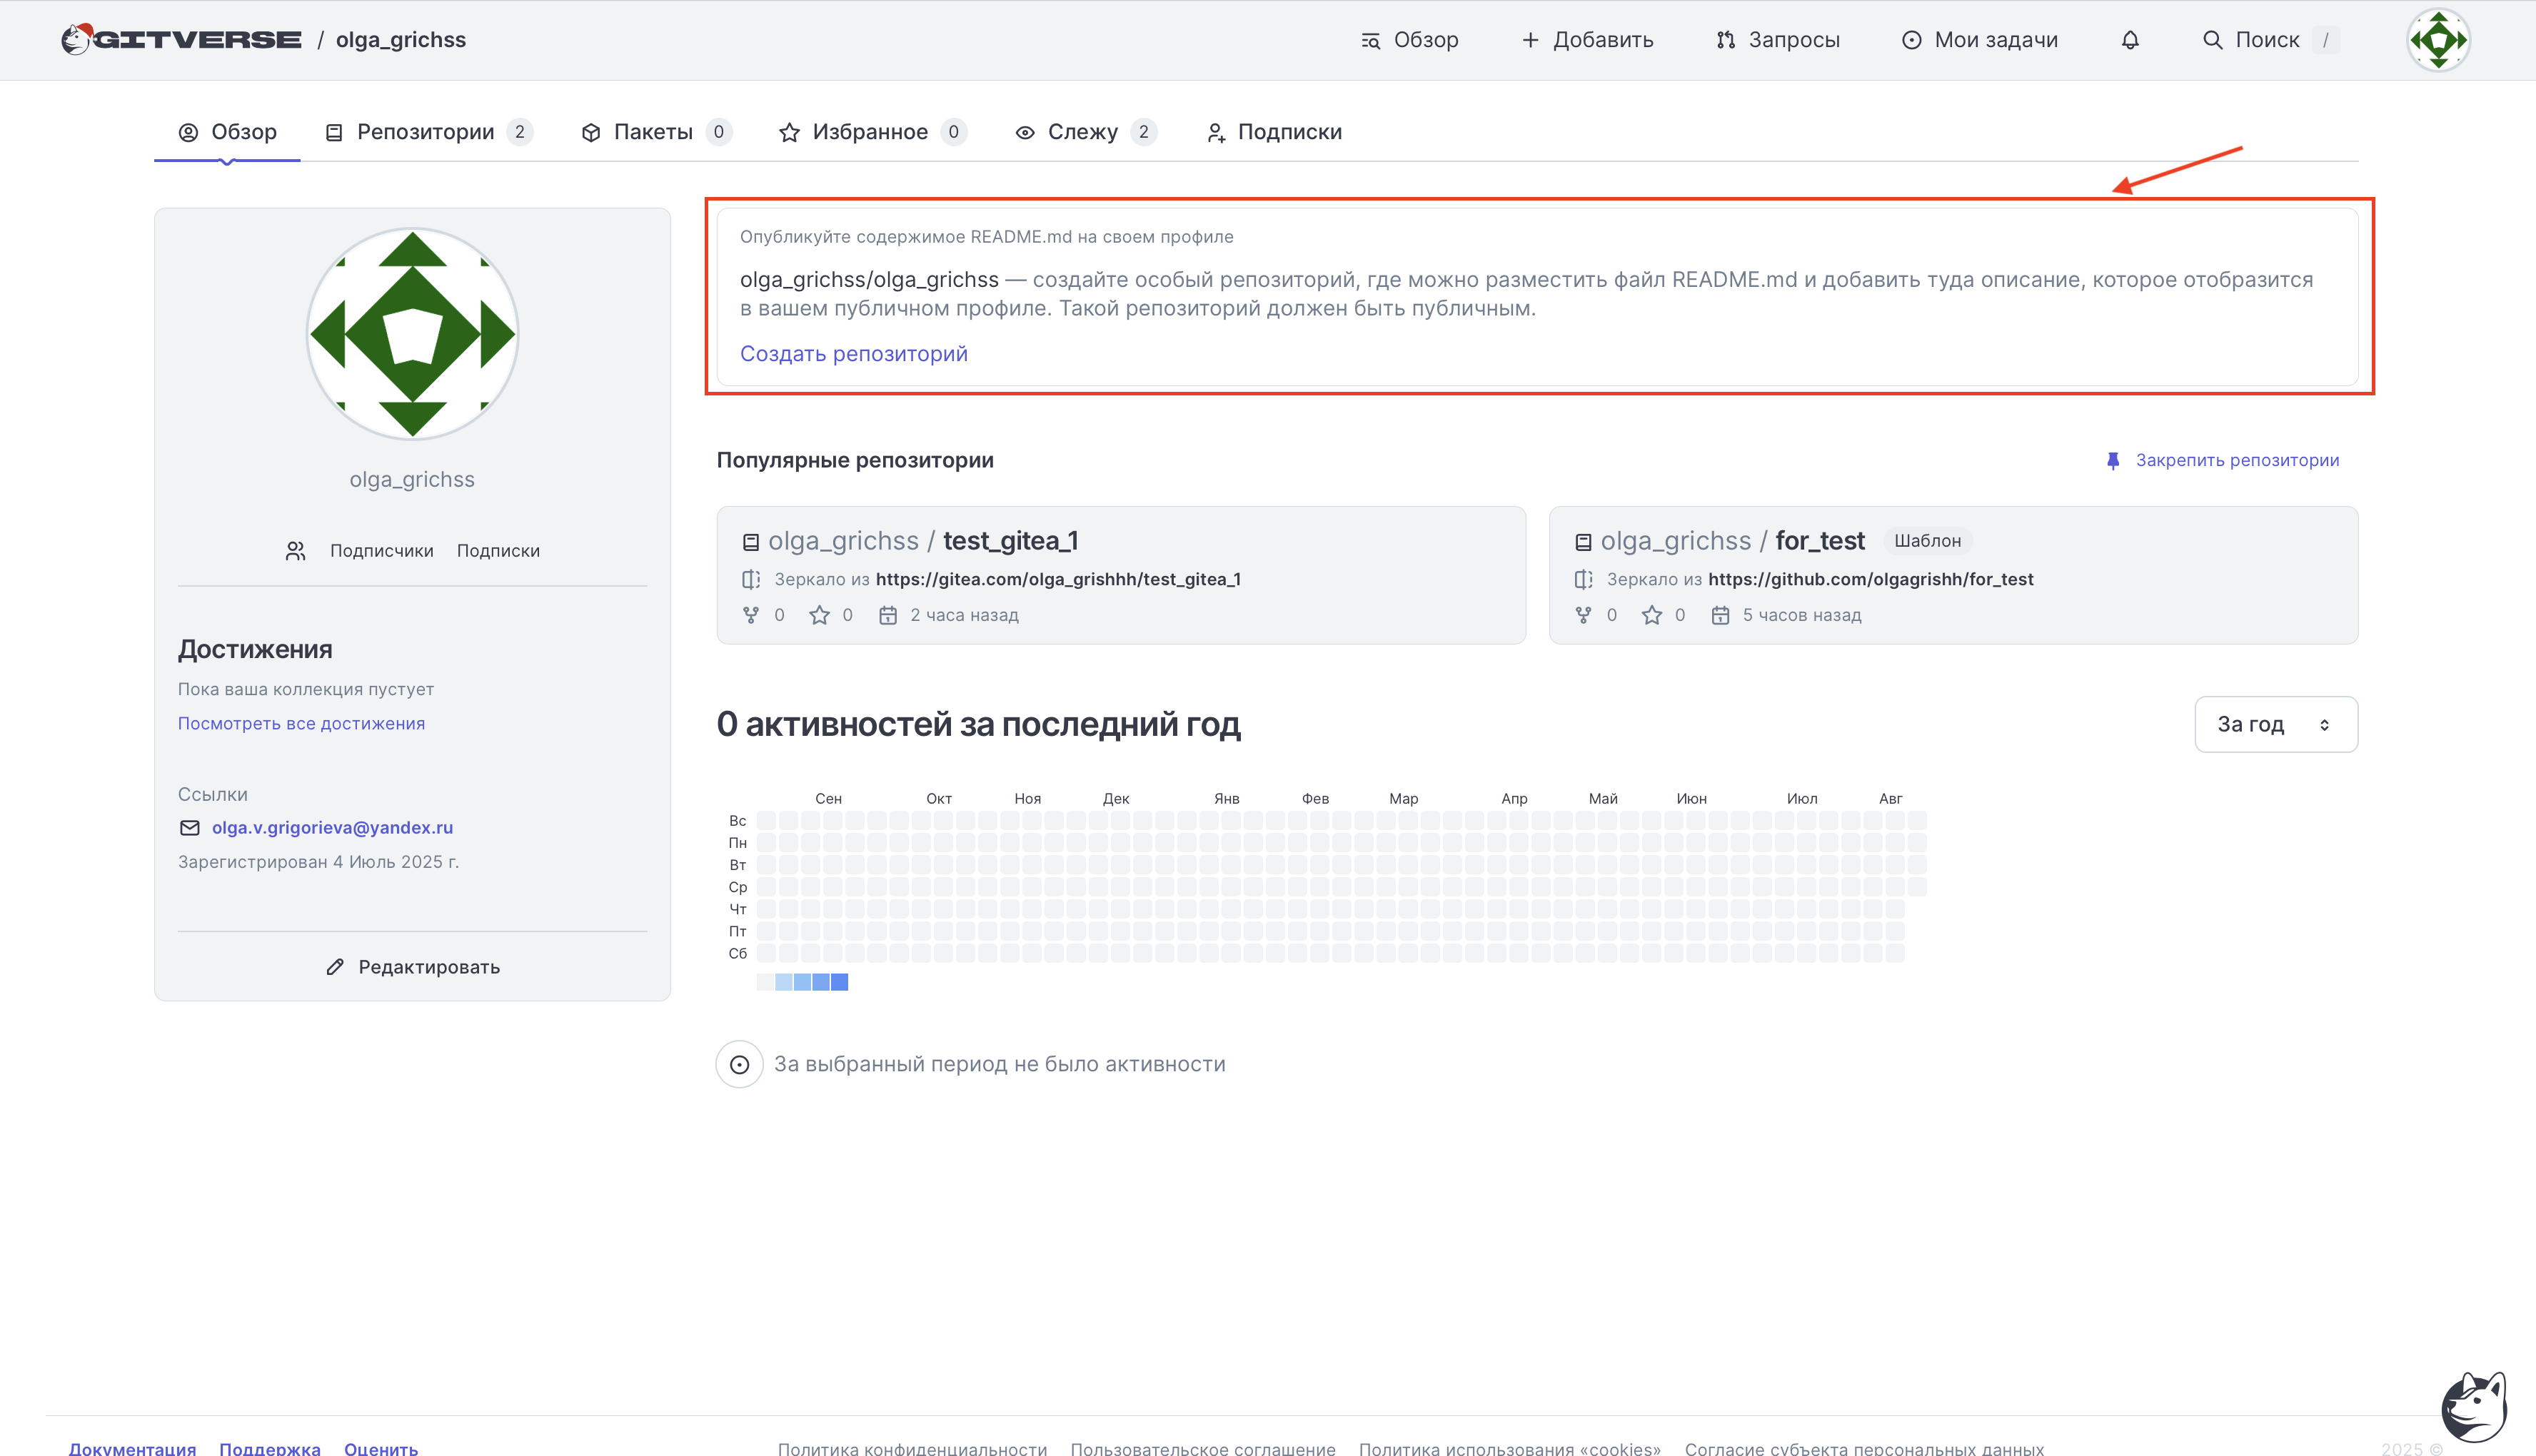Click the Создать репозиторий link
2536x1456 pixels.
(x=854, y=354)
